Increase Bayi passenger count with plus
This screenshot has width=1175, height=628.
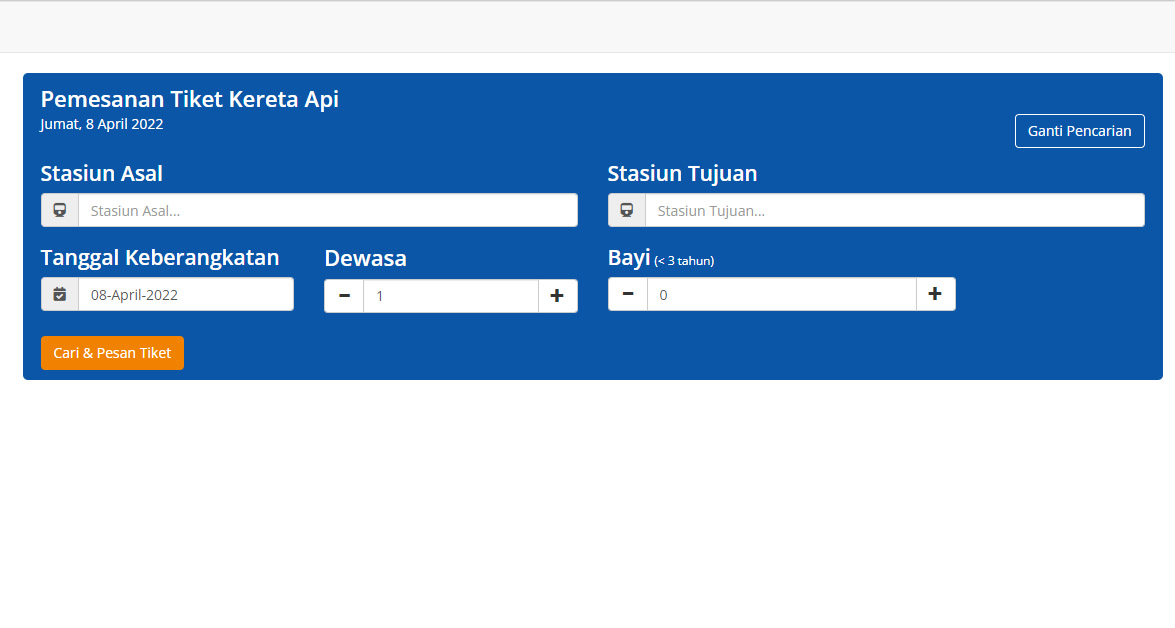click(935, 294)
